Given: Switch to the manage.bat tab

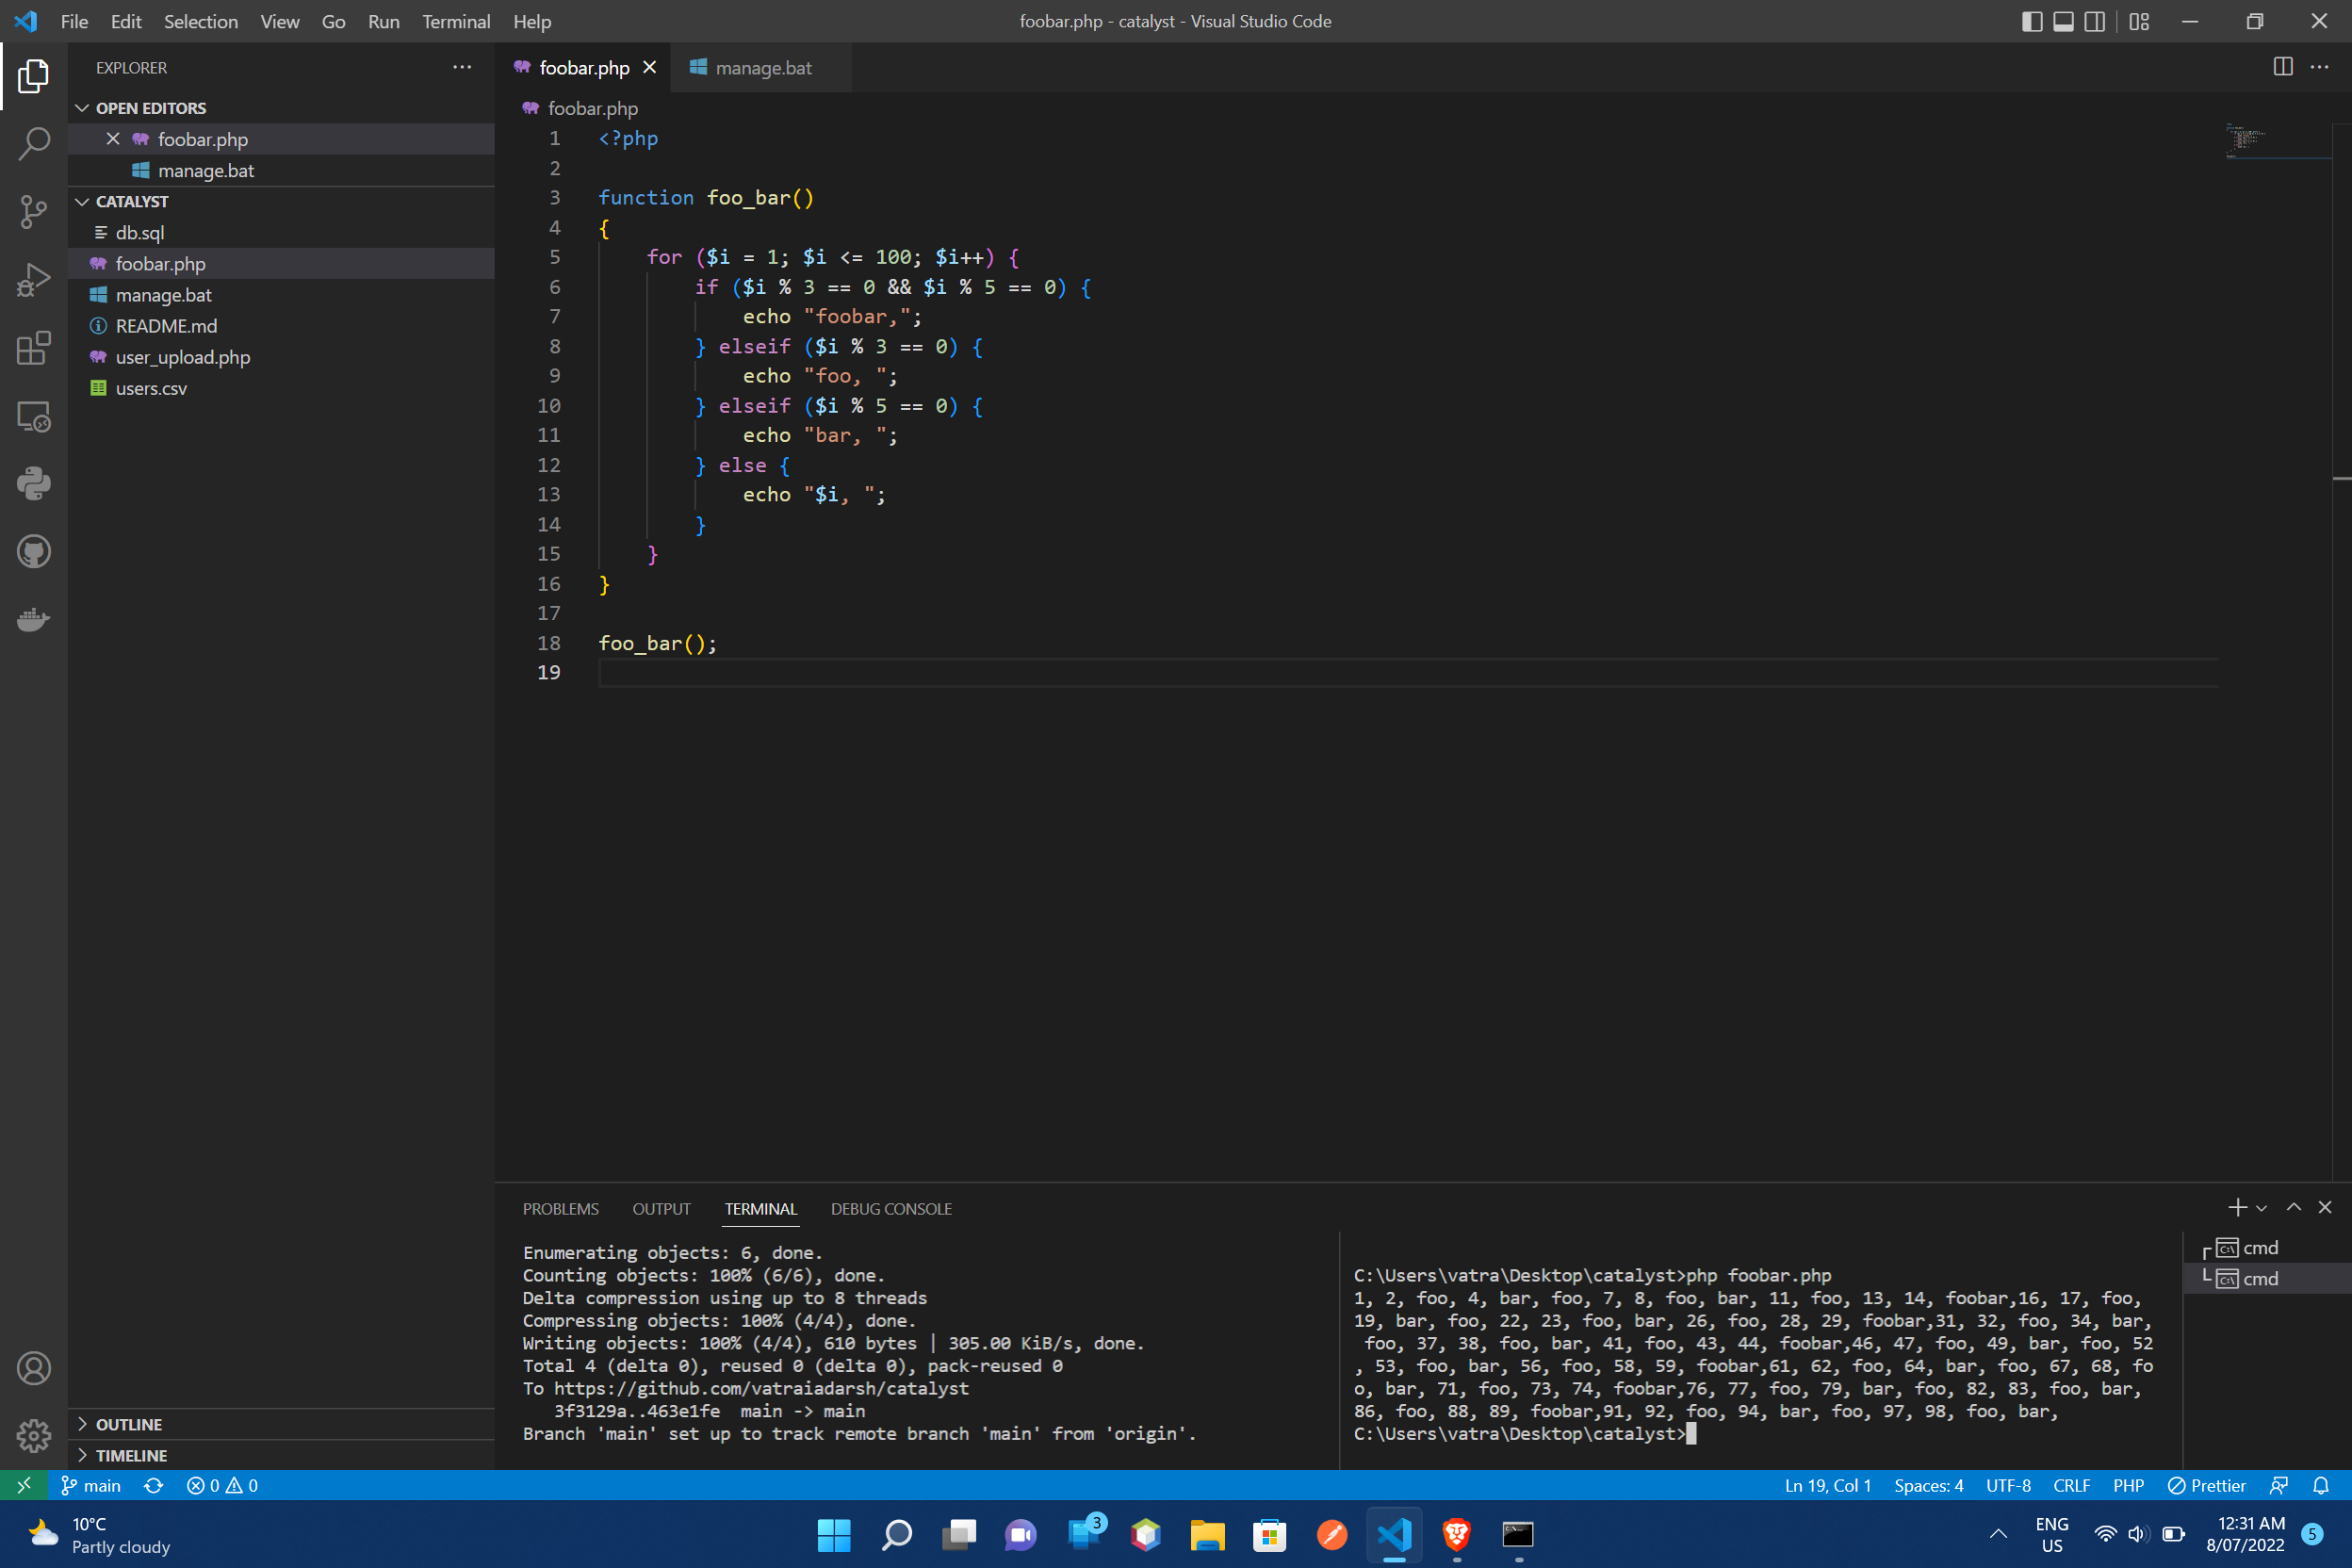Looking at the screenshot, I should pyautogui.click(x=762, y=68).
